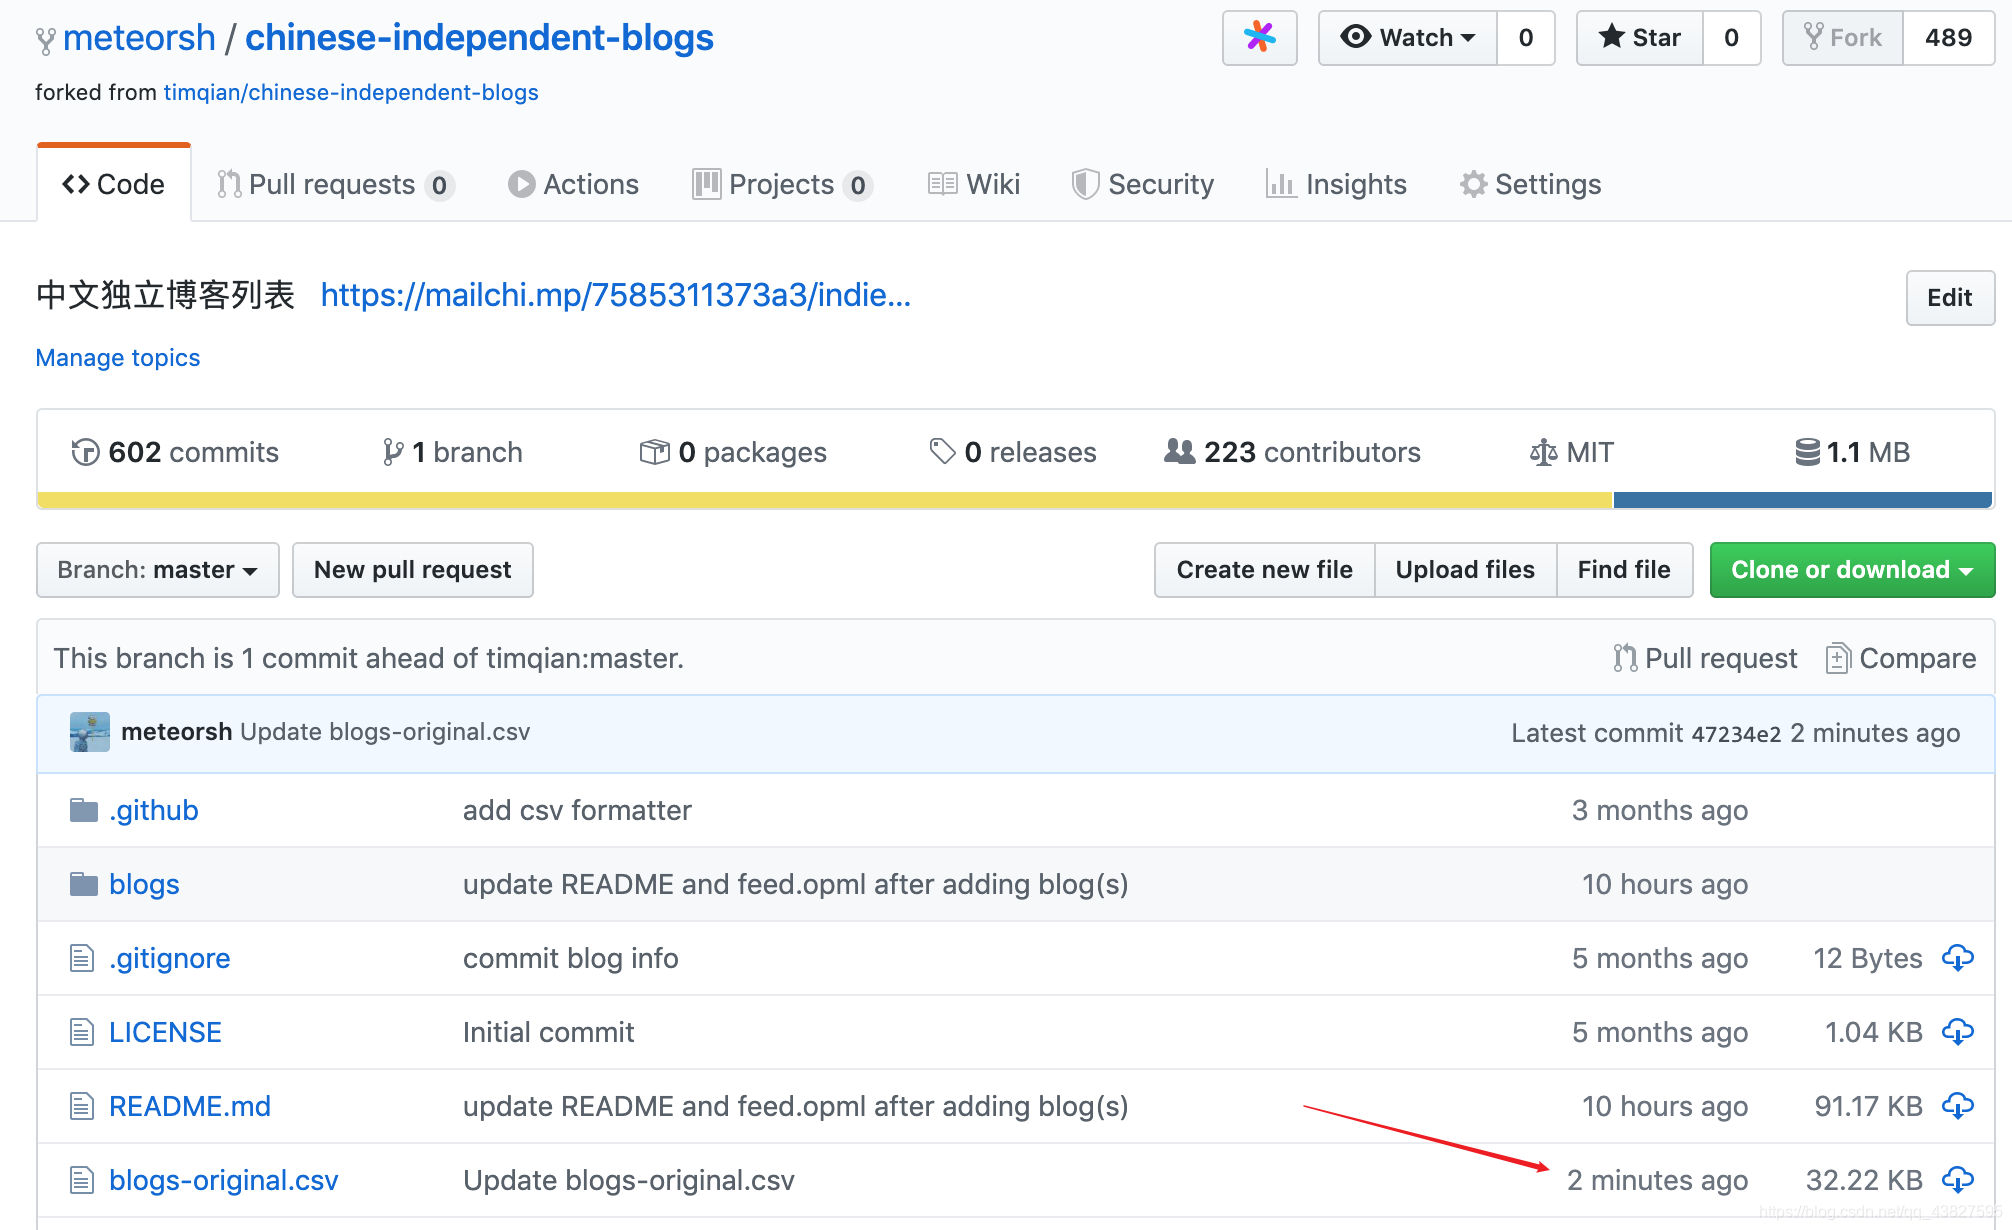The image size is (2012, 1230).
Task: Click the .gitignore file icon
Action: coord(82,958)
